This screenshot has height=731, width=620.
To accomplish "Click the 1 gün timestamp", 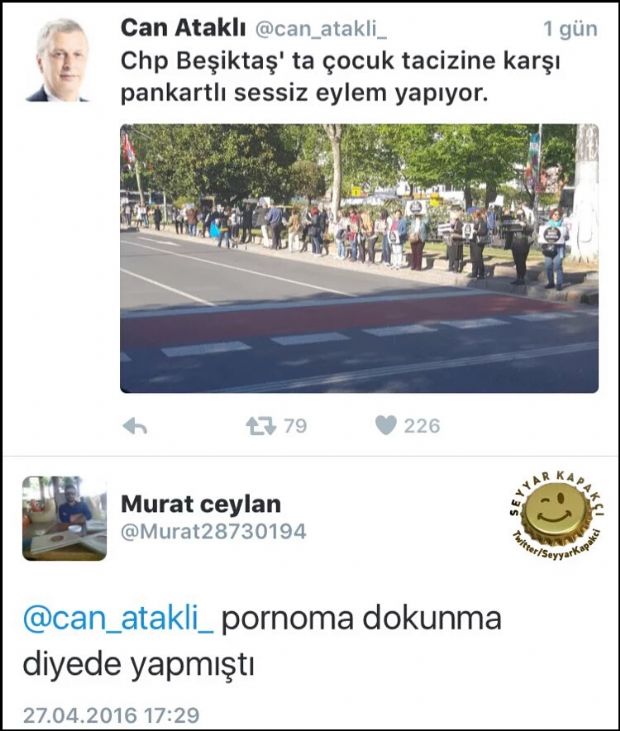I will [570, 29].
